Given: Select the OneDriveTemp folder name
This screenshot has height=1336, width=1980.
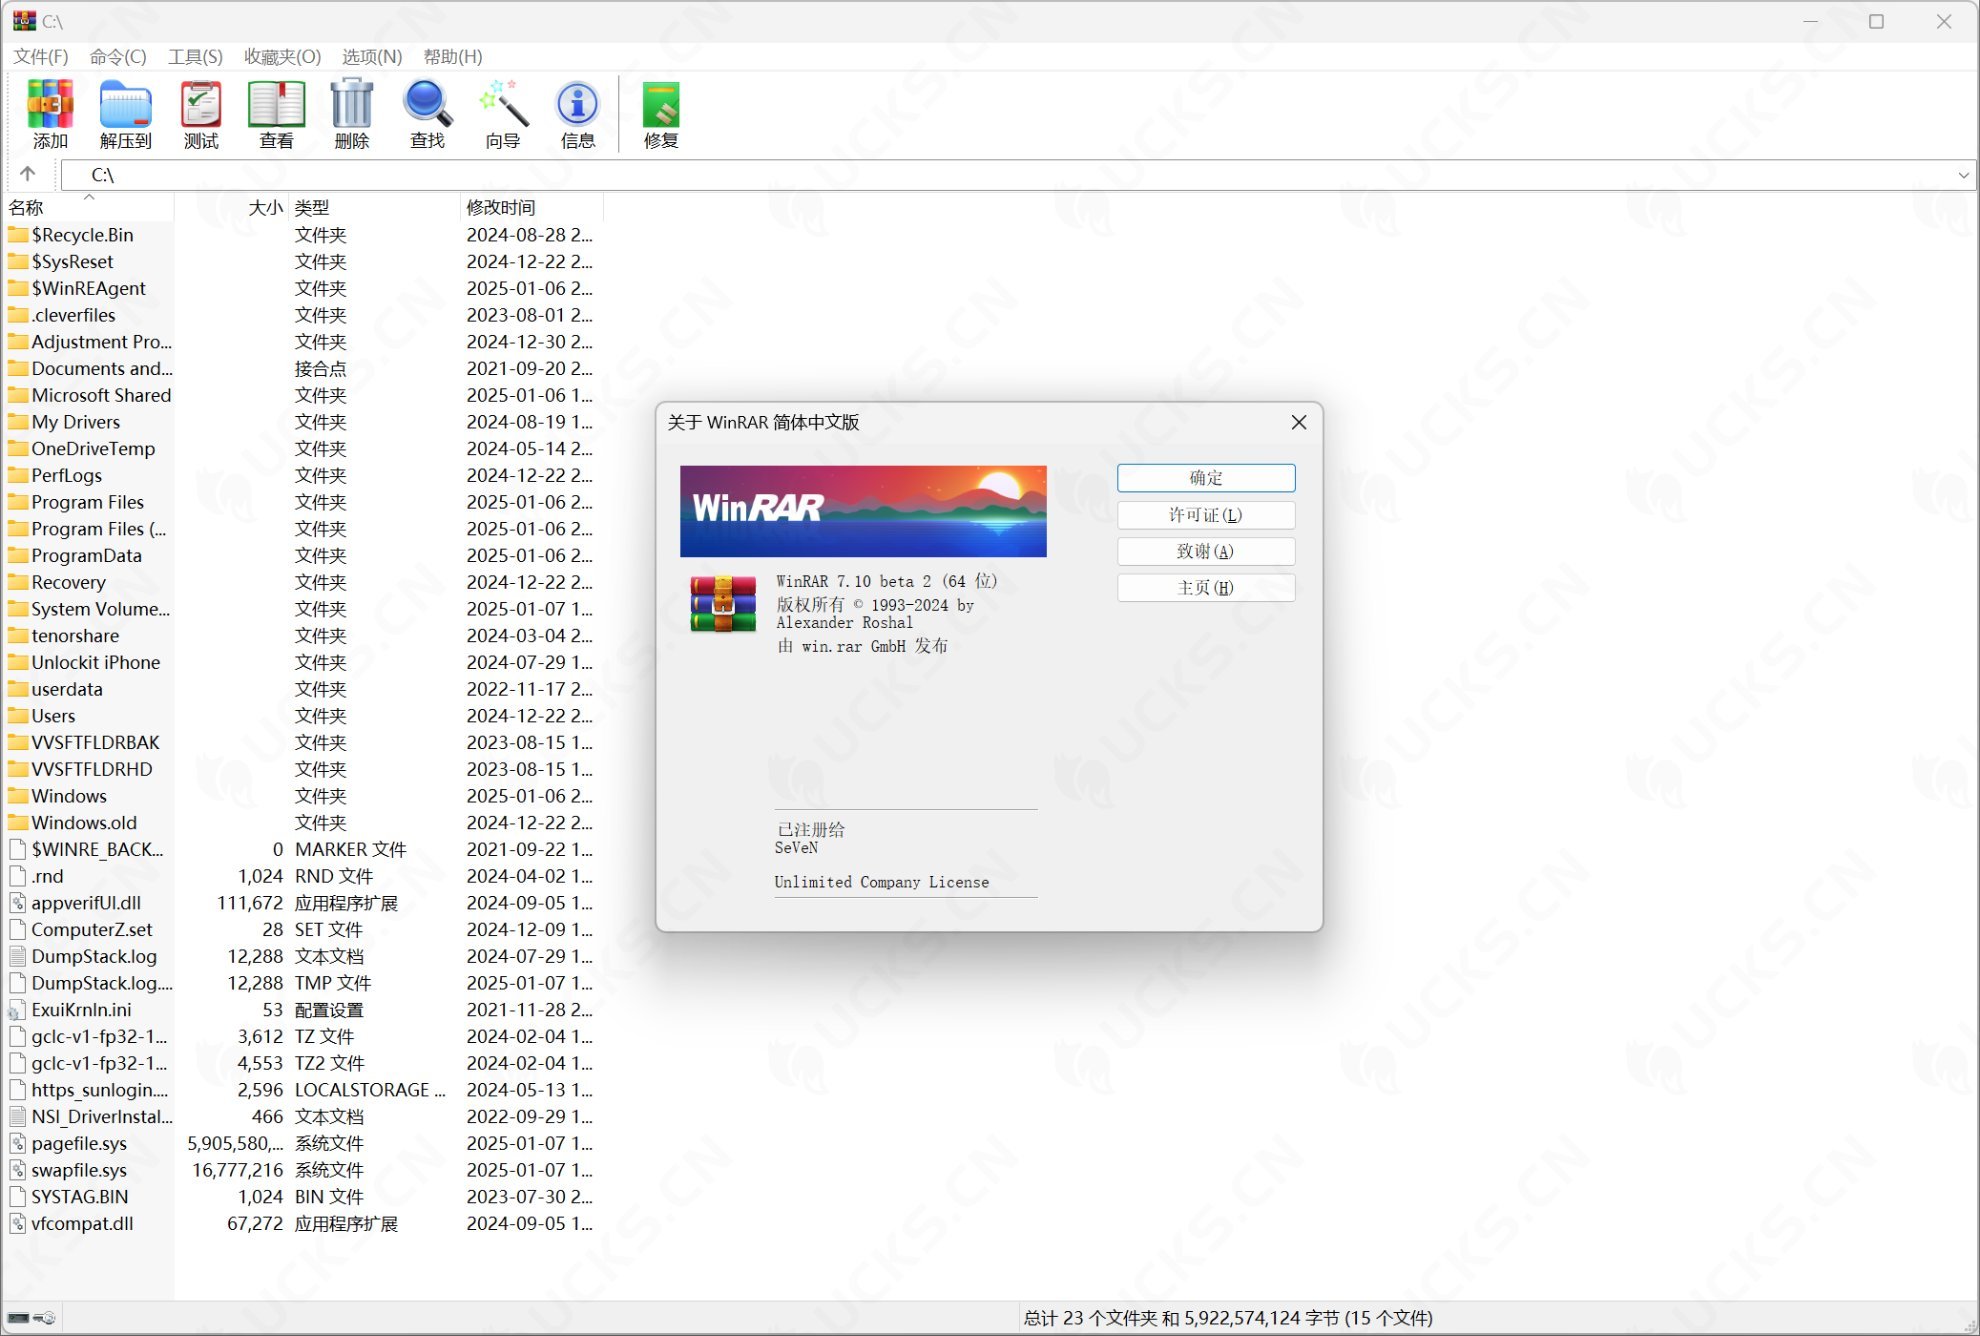Looking at the screenshot, I should click(x=93, y=449).
